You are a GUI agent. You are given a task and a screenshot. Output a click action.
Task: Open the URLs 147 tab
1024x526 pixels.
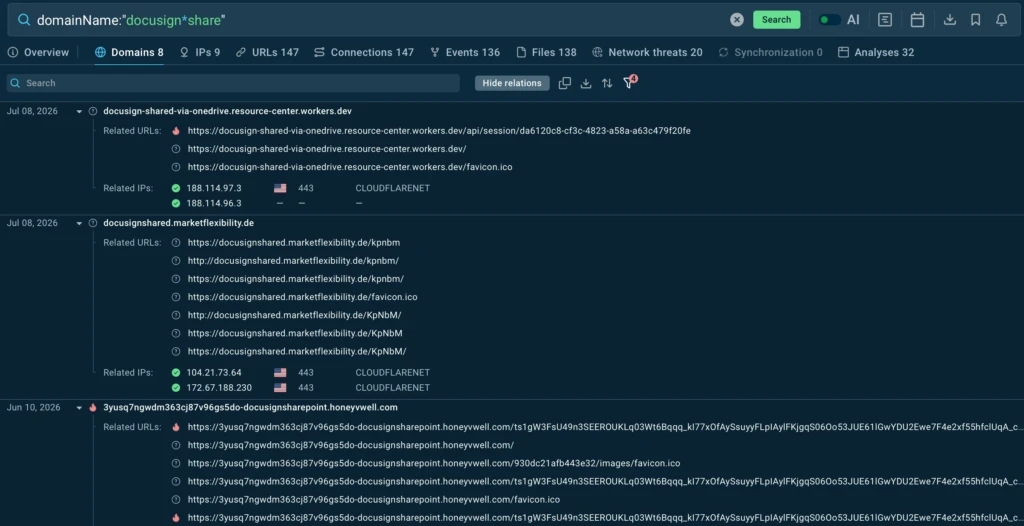[x=267, y=52]
